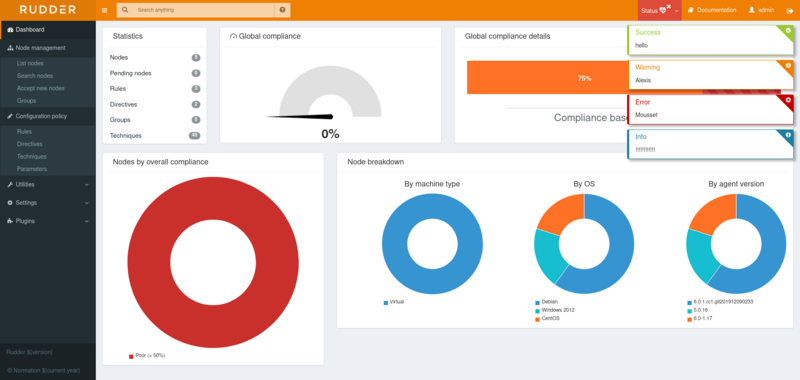Click the Utilities wrench icon

pos(11,185)
